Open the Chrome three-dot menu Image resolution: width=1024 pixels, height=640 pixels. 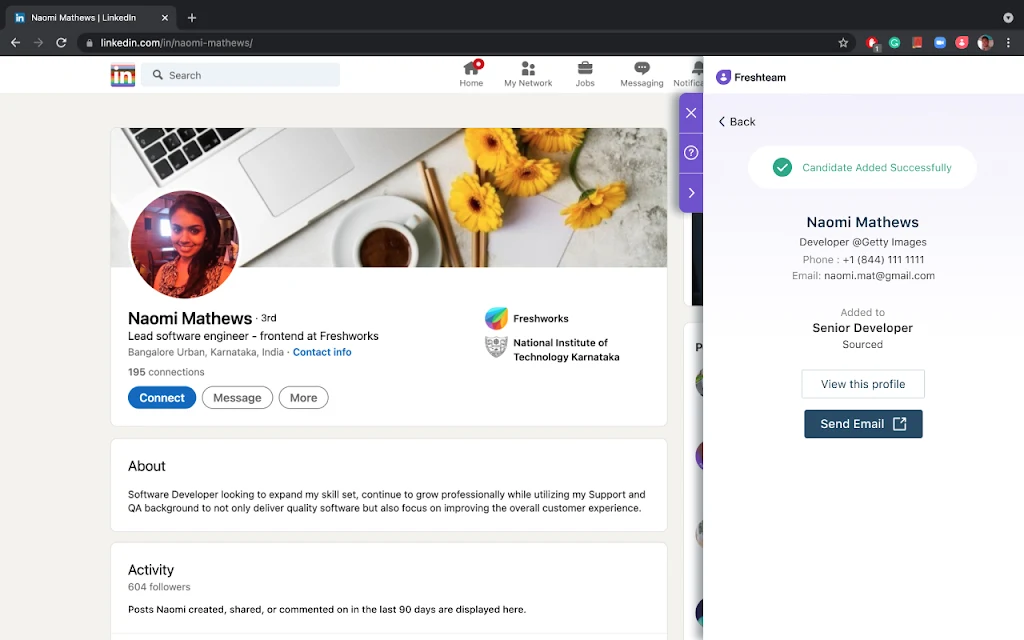coord(1008,42)
